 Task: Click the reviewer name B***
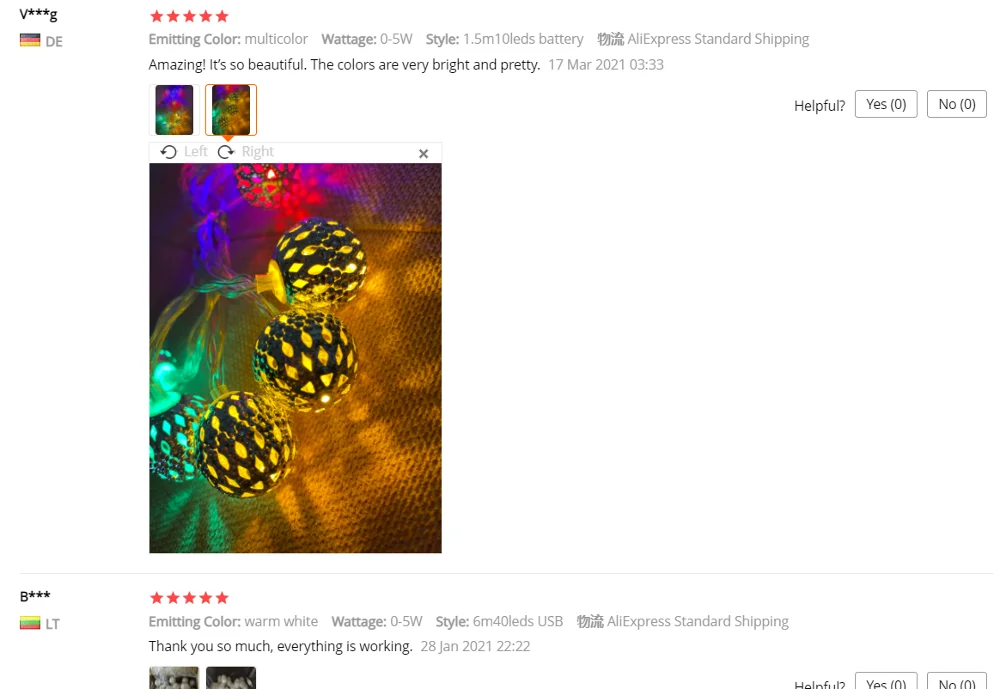pos(34,596)
